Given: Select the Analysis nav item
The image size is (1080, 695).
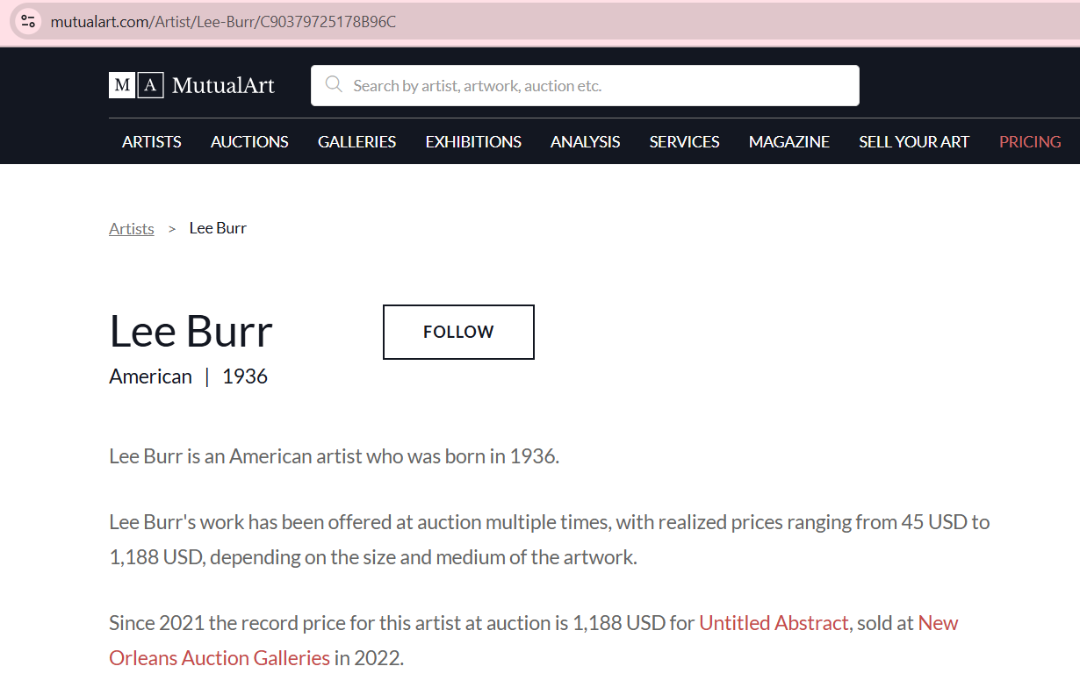Looking at the screenshot, I should coord(585,142).
